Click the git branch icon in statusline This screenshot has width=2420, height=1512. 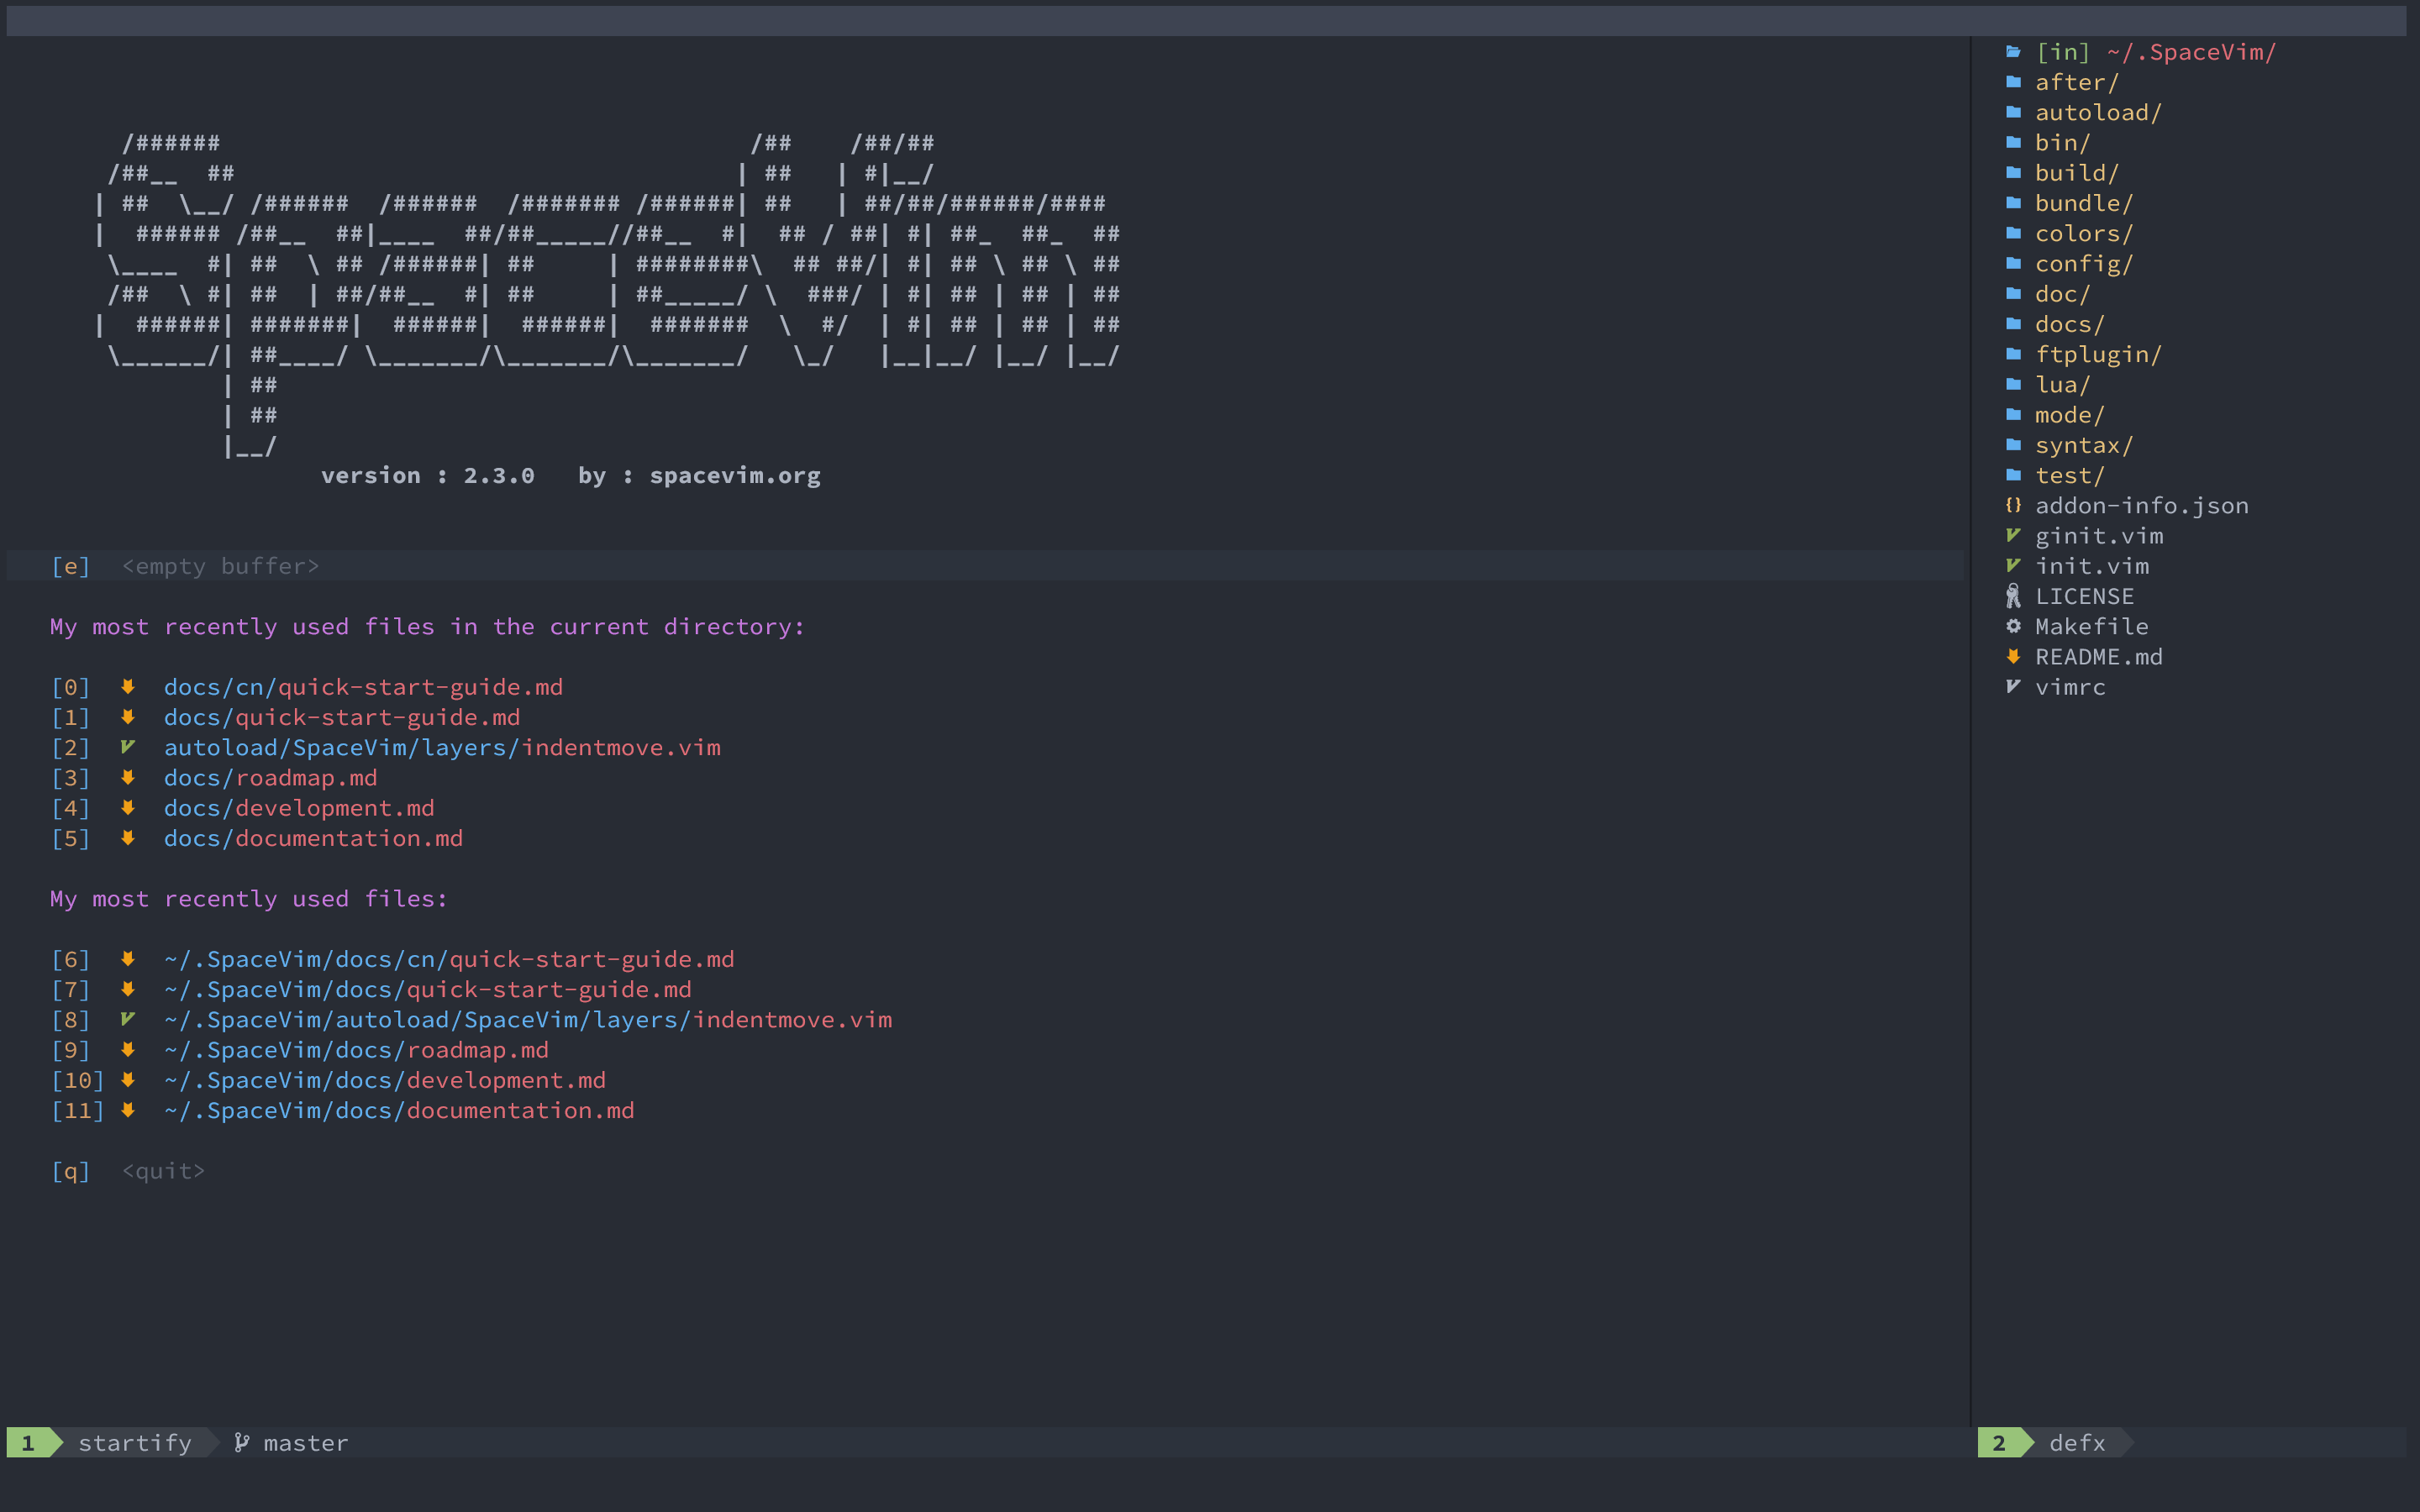[x=241, y=1443]
